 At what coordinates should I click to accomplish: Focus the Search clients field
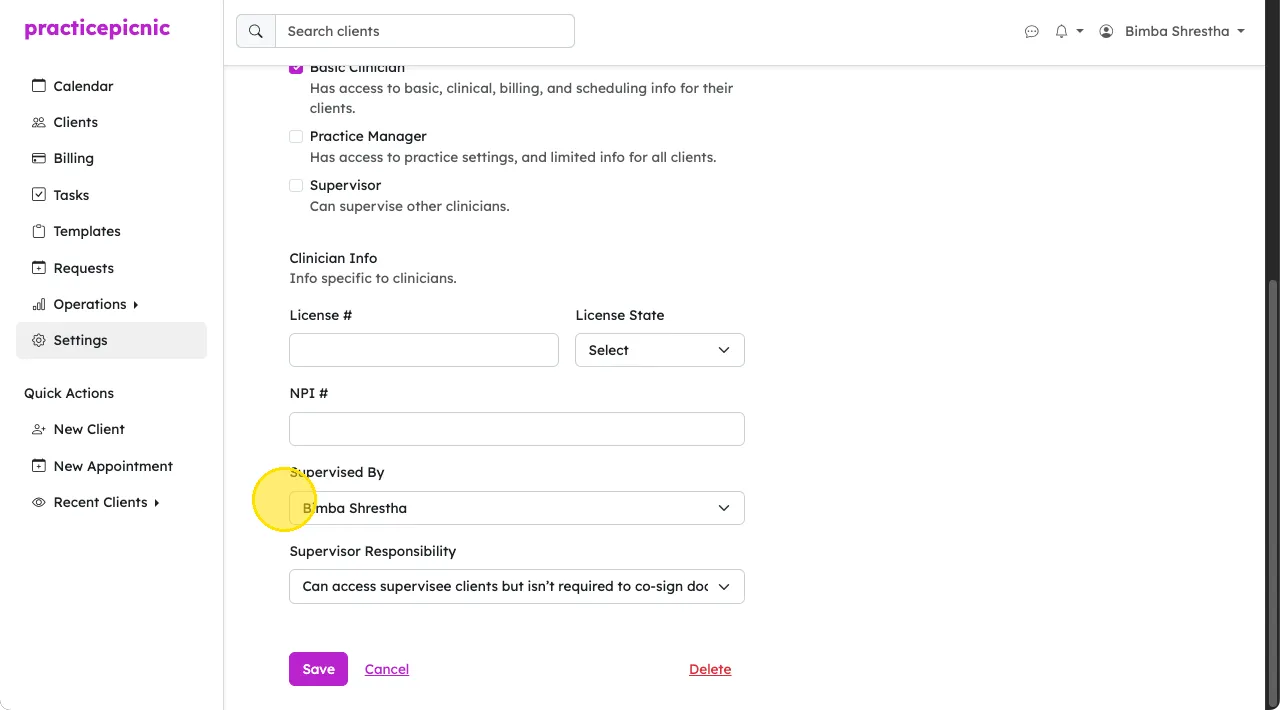tap(425, 31)
